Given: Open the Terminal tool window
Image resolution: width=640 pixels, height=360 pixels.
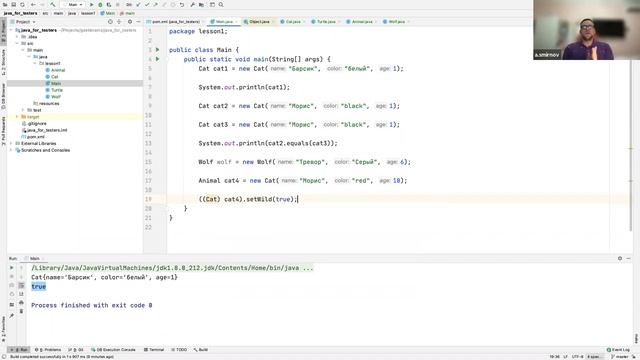Looking at the screenshot, I should coord(154,350).
